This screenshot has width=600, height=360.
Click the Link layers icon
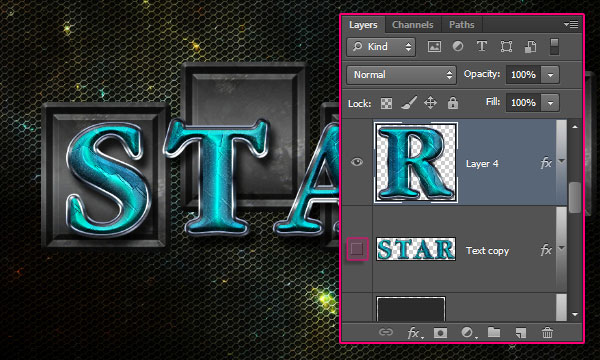(386, 332)
